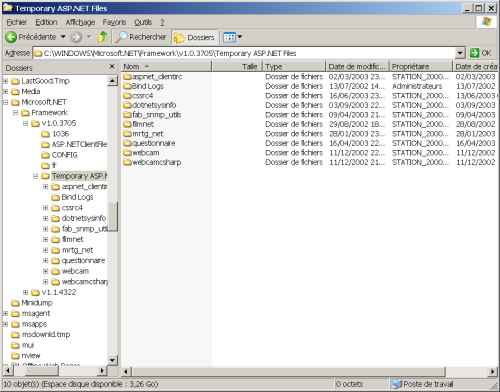
Task: Click mui folder icon in tree
Action: (x=15, y=345)
